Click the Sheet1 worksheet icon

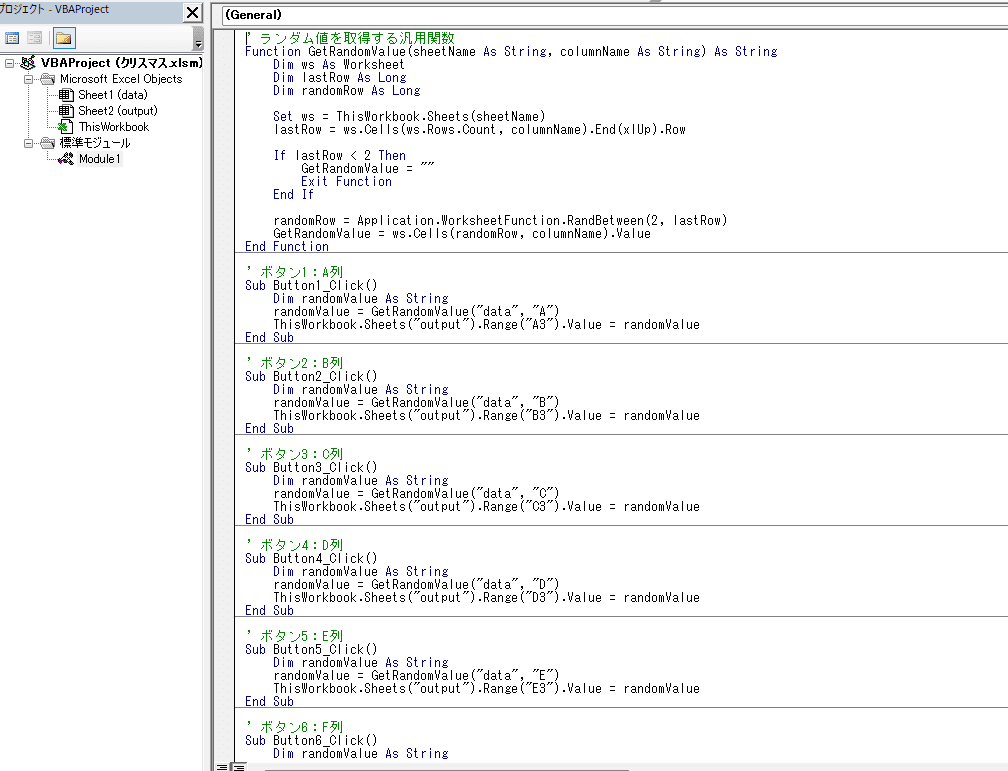66,95
